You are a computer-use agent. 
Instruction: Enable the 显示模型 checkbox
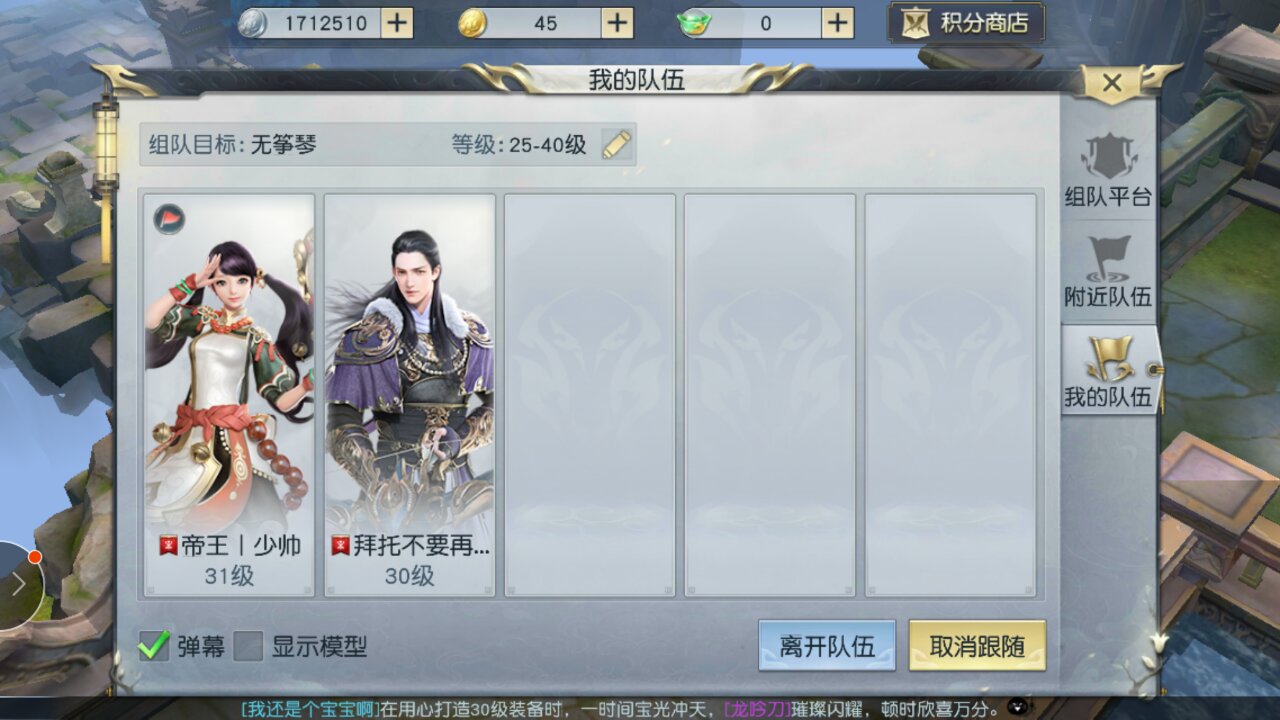click(248, 646)
